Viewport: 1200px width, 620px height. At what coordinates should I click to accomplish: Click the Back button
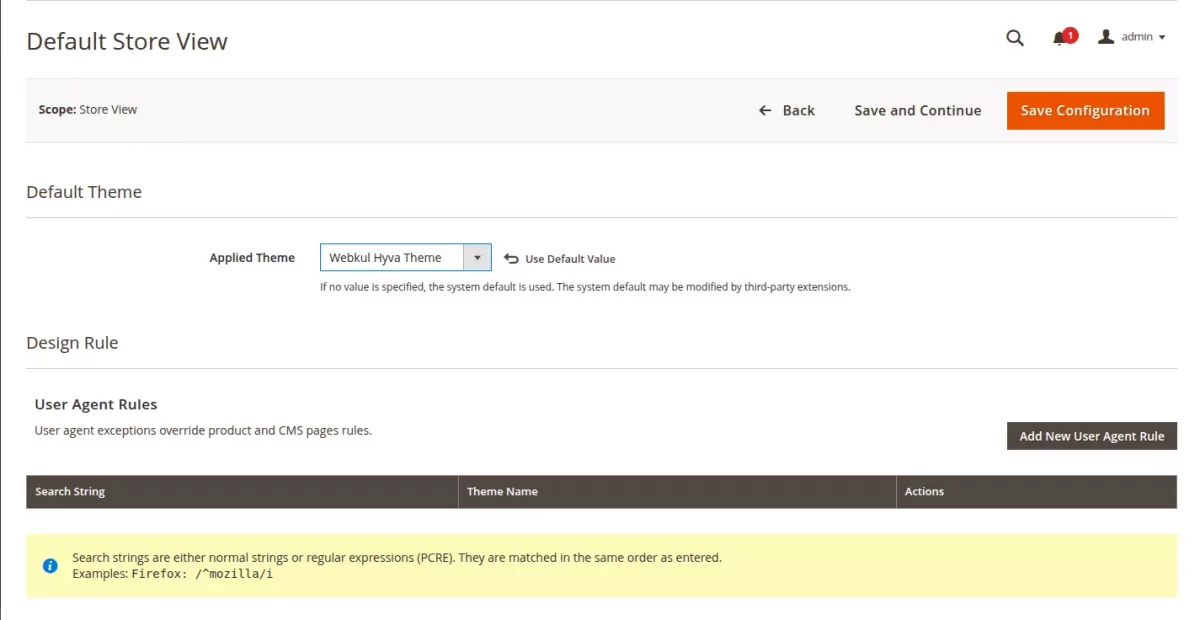pos(787,110)
